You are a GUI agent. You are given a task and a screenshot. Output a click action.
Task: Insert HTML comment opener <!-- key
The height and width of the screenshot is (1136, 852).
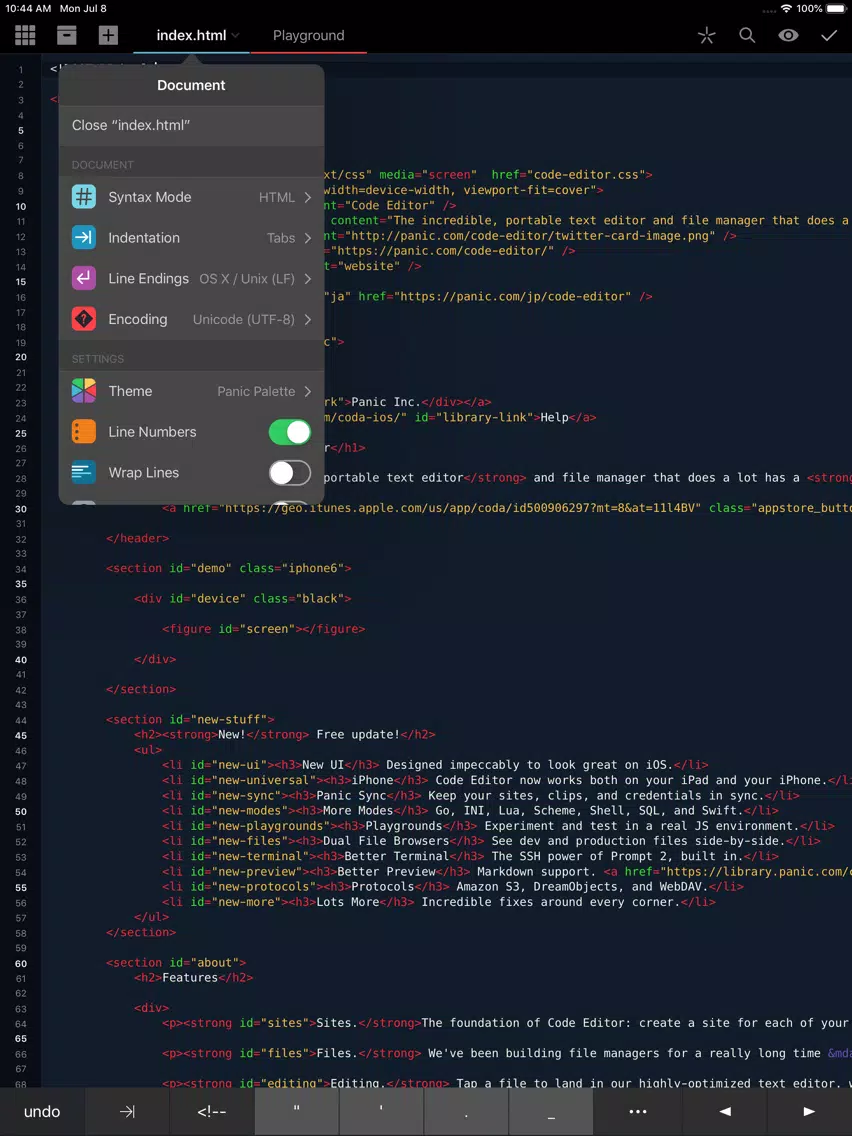[212, 1111]
